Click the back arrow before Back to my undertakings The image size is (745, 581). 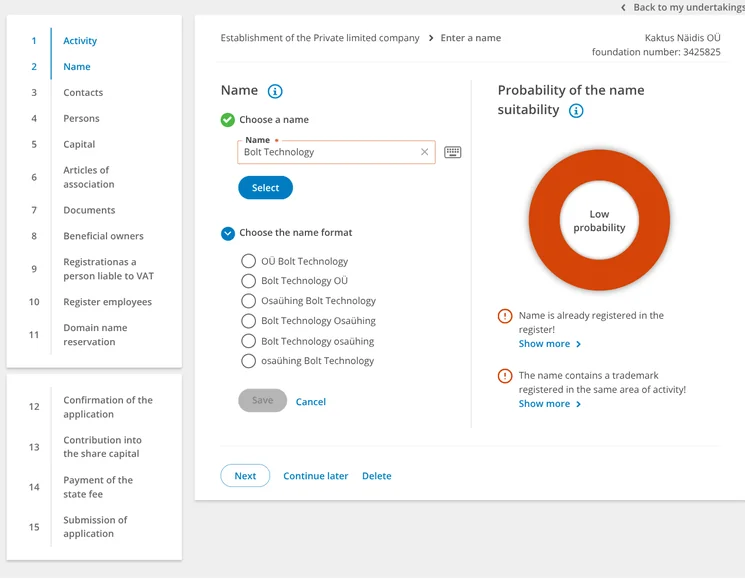point(623,8)
